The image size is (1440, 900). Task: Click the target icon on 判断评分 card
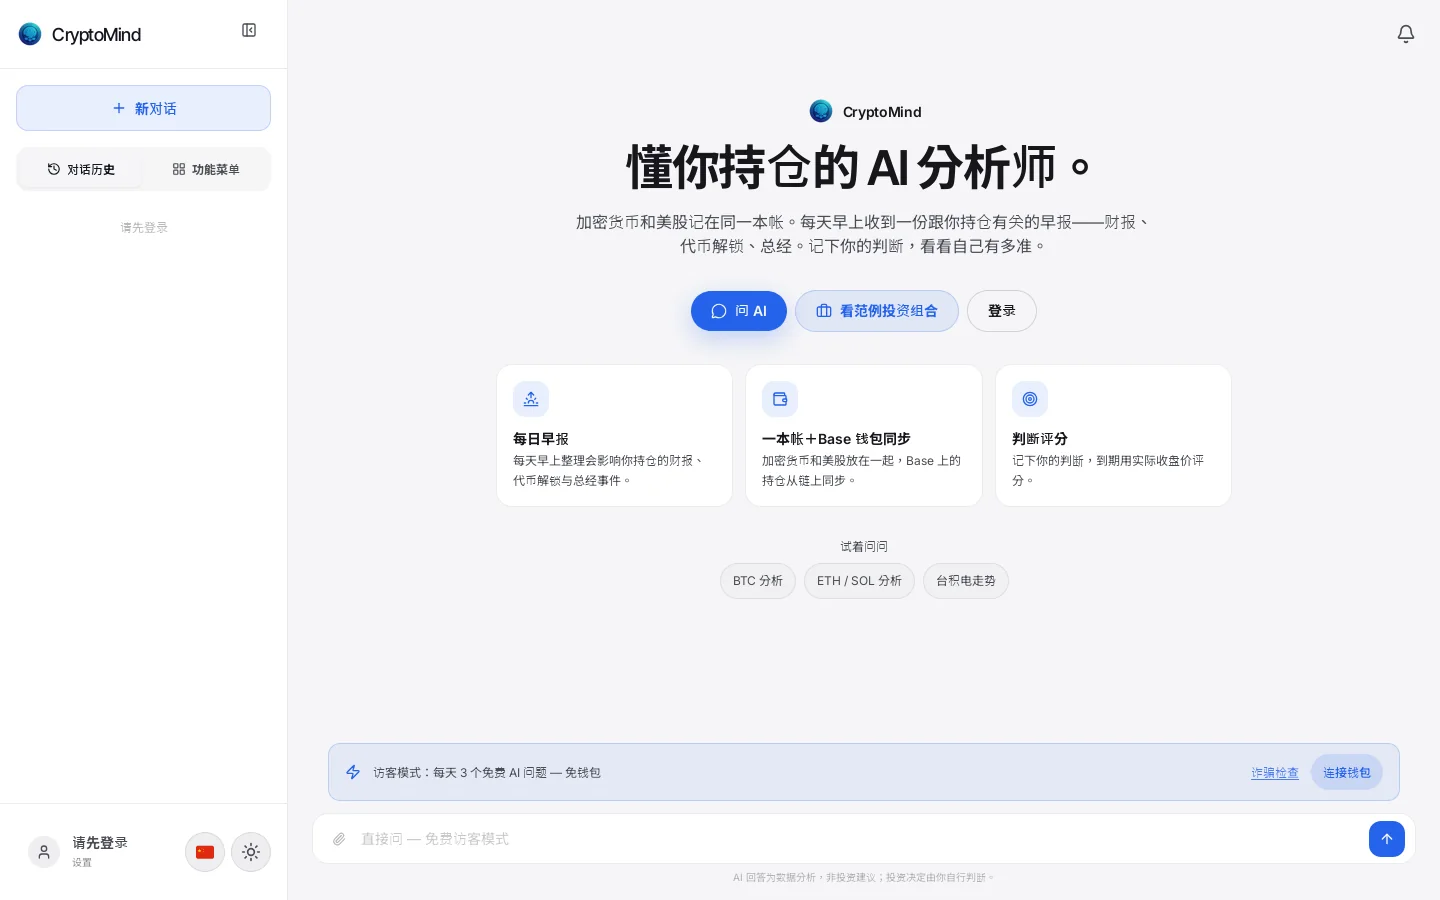(x=1030, y=399)
